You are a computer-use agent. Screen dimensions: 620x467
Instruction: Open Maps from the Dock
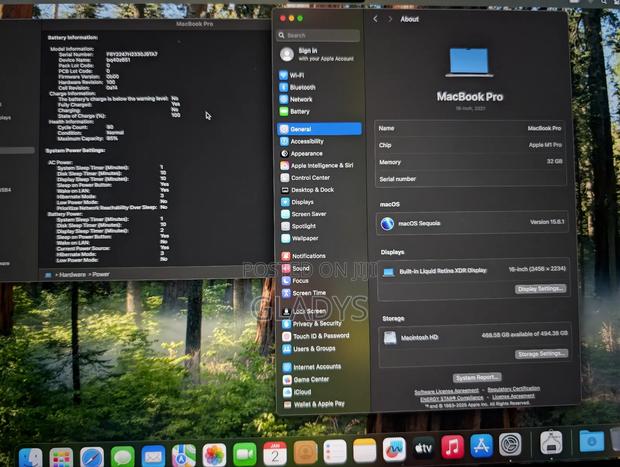tap(184, 456)
